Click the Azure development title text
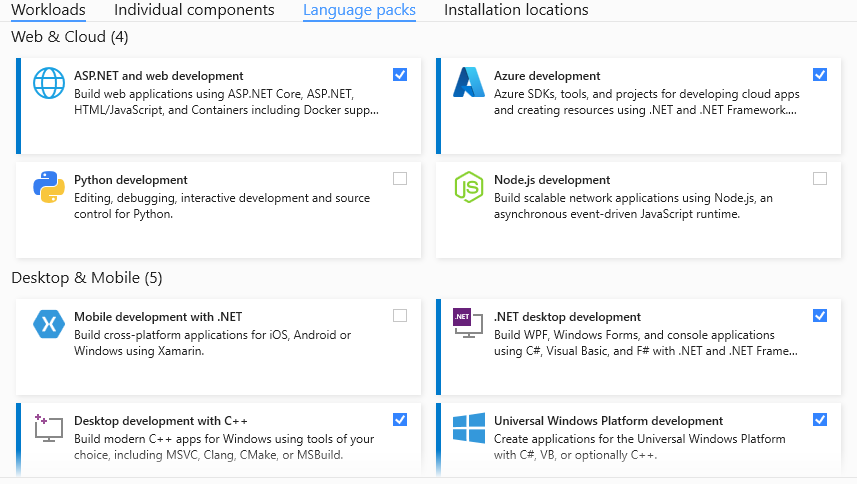Image resolution: width=857 pixels, height=484 pixels. (547, 76)
